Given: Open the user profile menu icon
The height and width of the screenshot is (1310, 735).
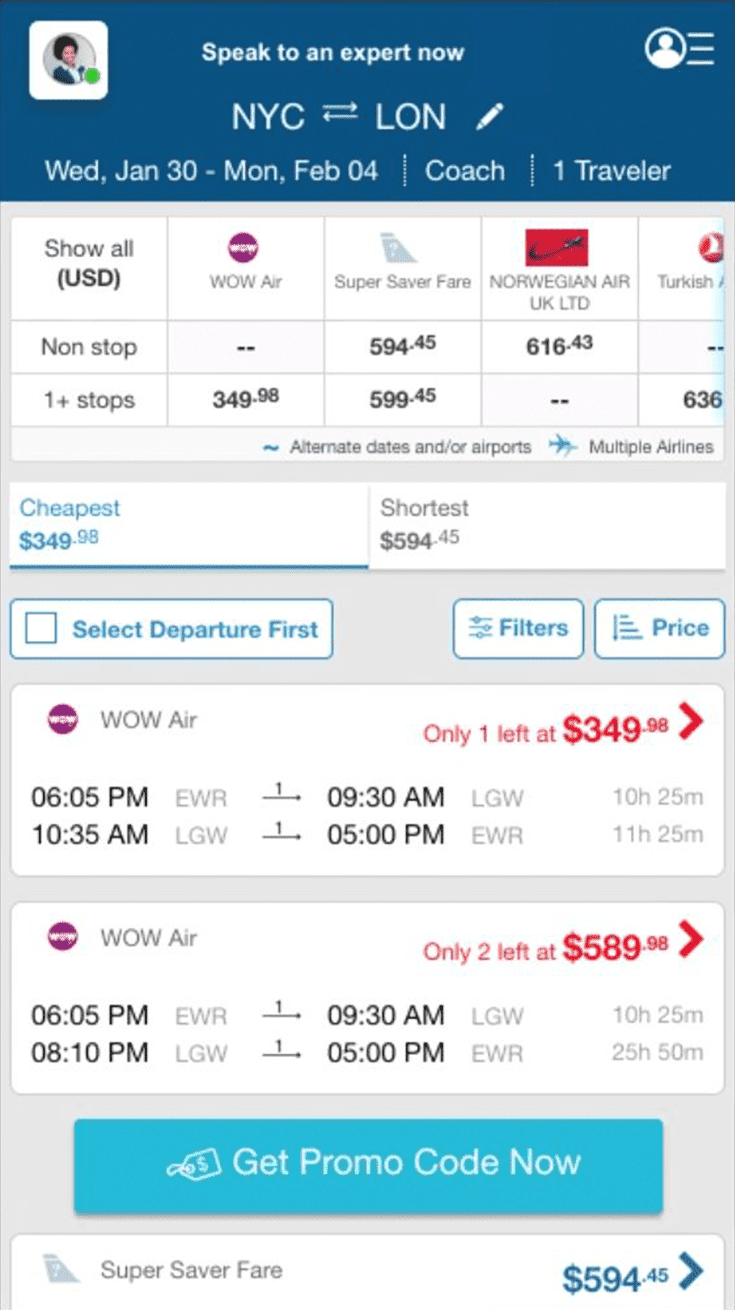Looking at the screenshot, I should (x=679, y=48).
